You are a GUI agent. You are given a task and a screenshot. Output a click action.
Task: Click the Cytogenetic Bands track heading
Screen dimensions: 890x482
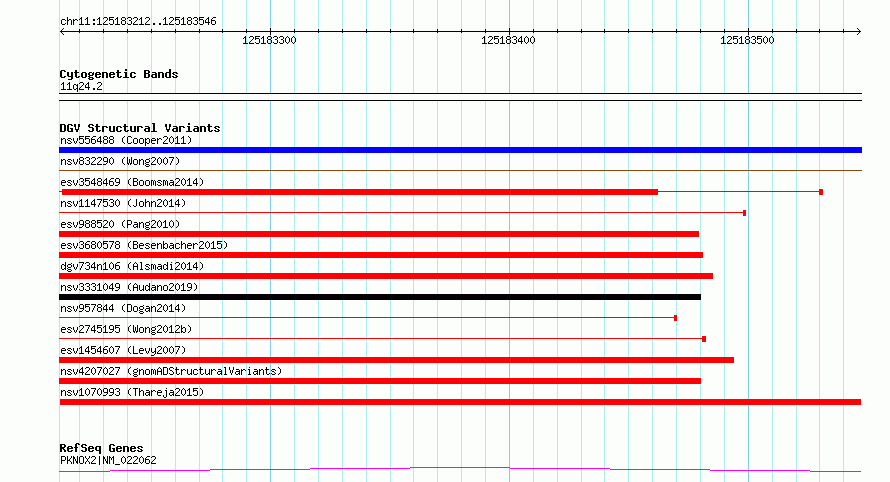coord(119,74)
